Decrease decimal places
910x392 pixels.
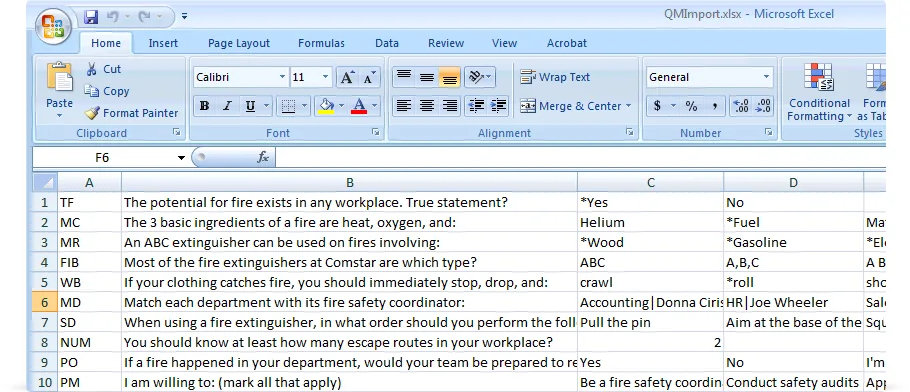(x=763, y=106)
